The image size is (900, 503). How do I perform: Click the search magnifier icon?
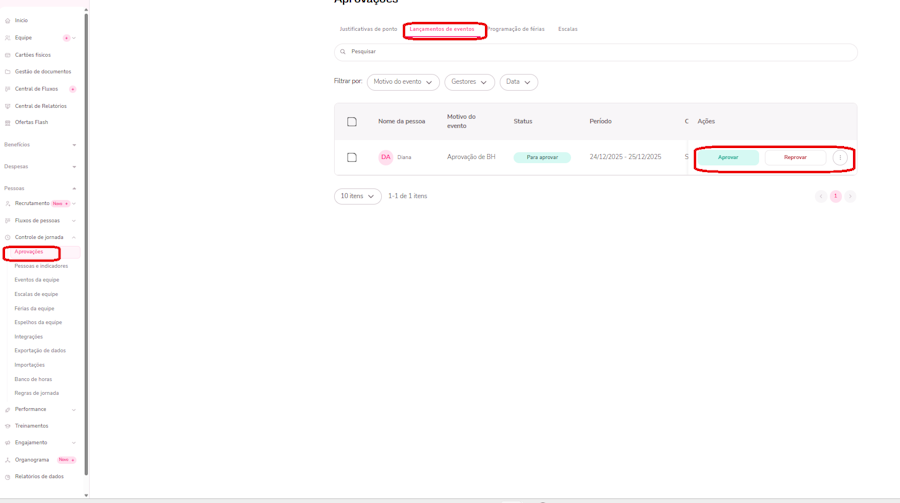343,52
